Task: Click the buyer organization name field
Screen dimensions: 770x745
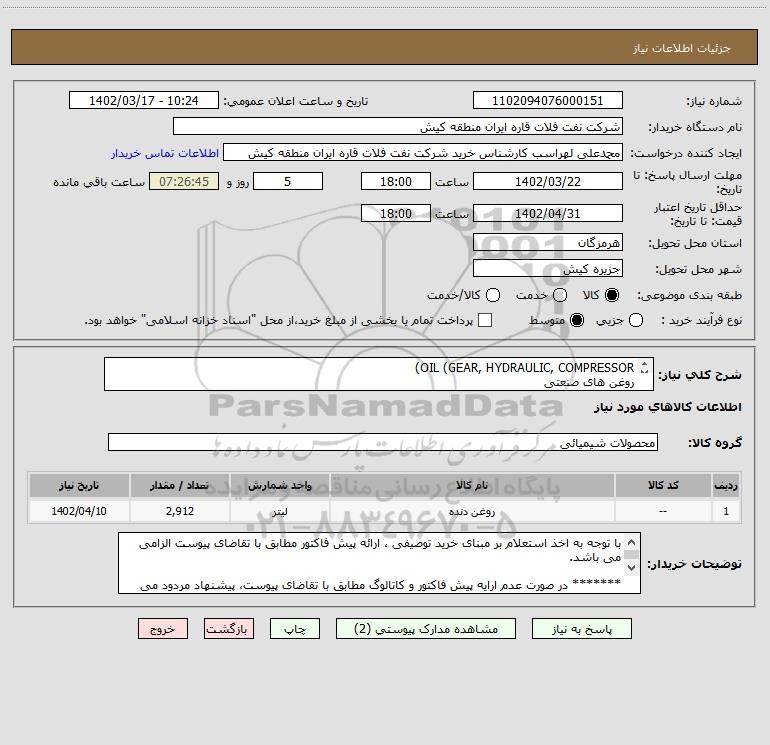Action: (x=398, y=126)
